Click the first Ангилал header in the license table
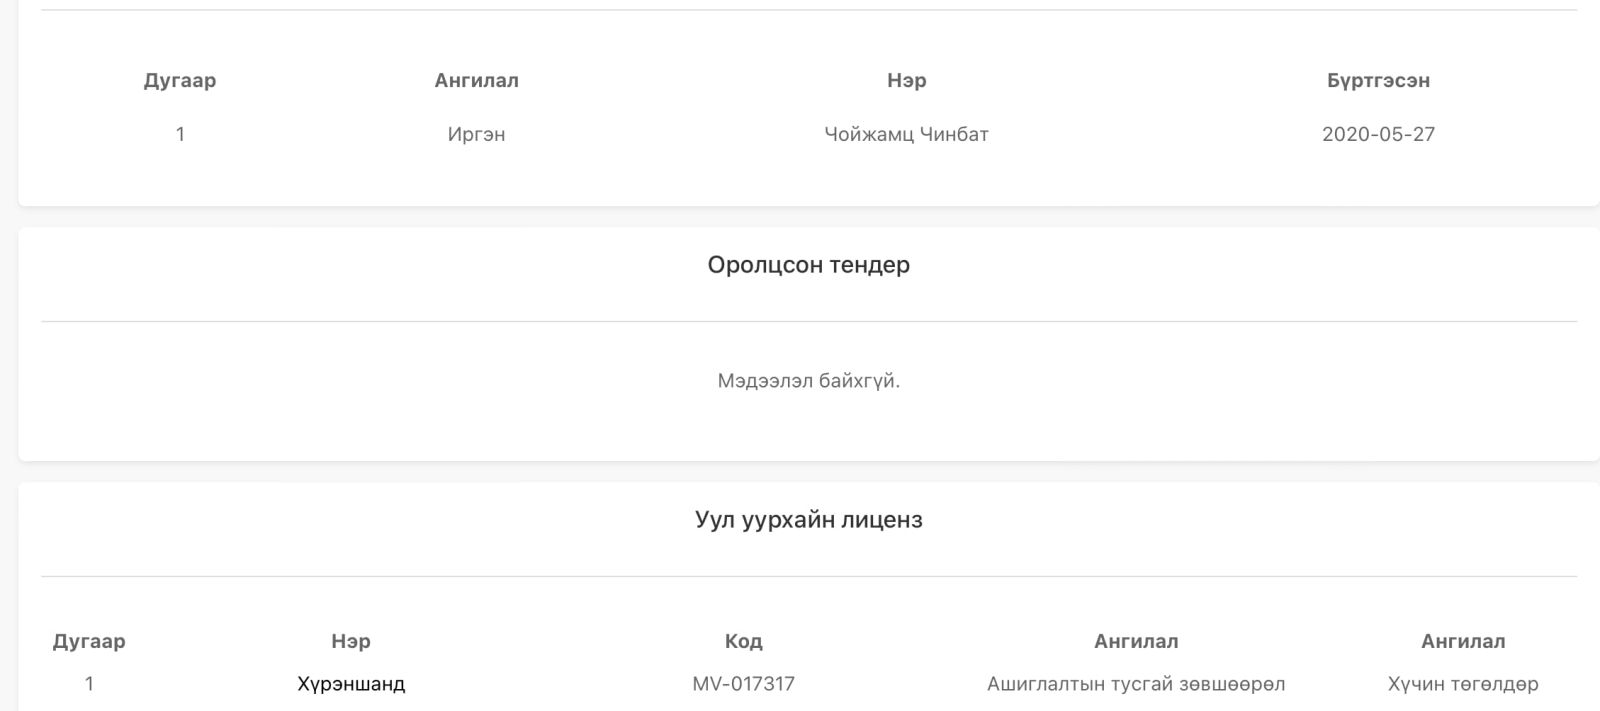Image resolution: width=1600 pixels, height=711 pixels. pyautogui.click(x=1136, y=641)
